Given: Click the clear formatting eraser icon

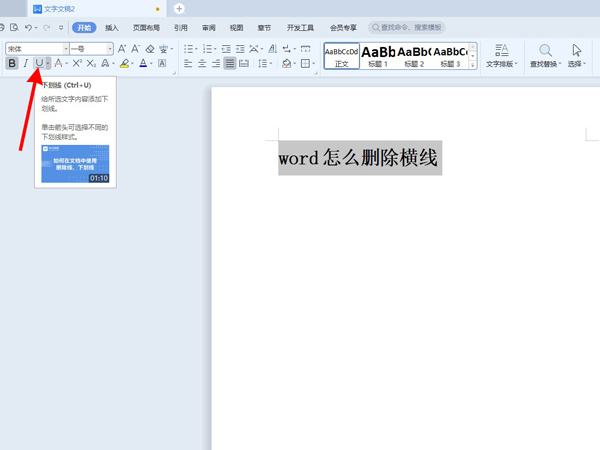Looking at the screenshot, I should coord(149,48).
